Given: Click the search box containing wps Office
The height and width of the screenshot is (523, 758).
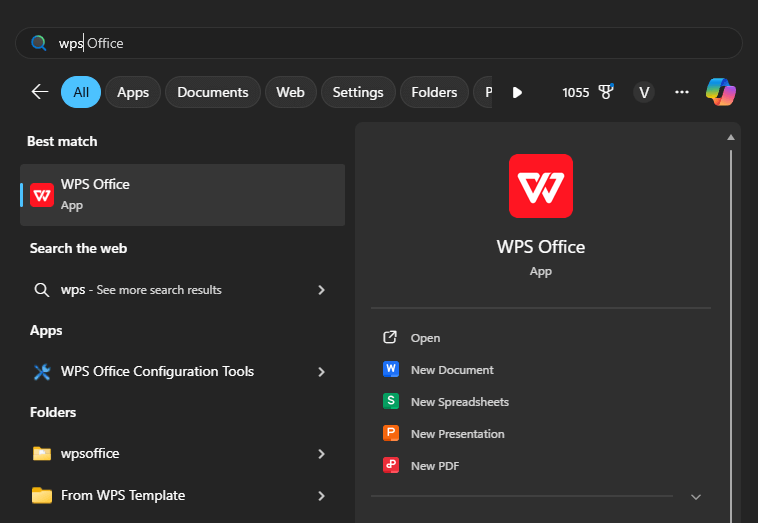Looking at the screenshot, I should tap(379, 43).
